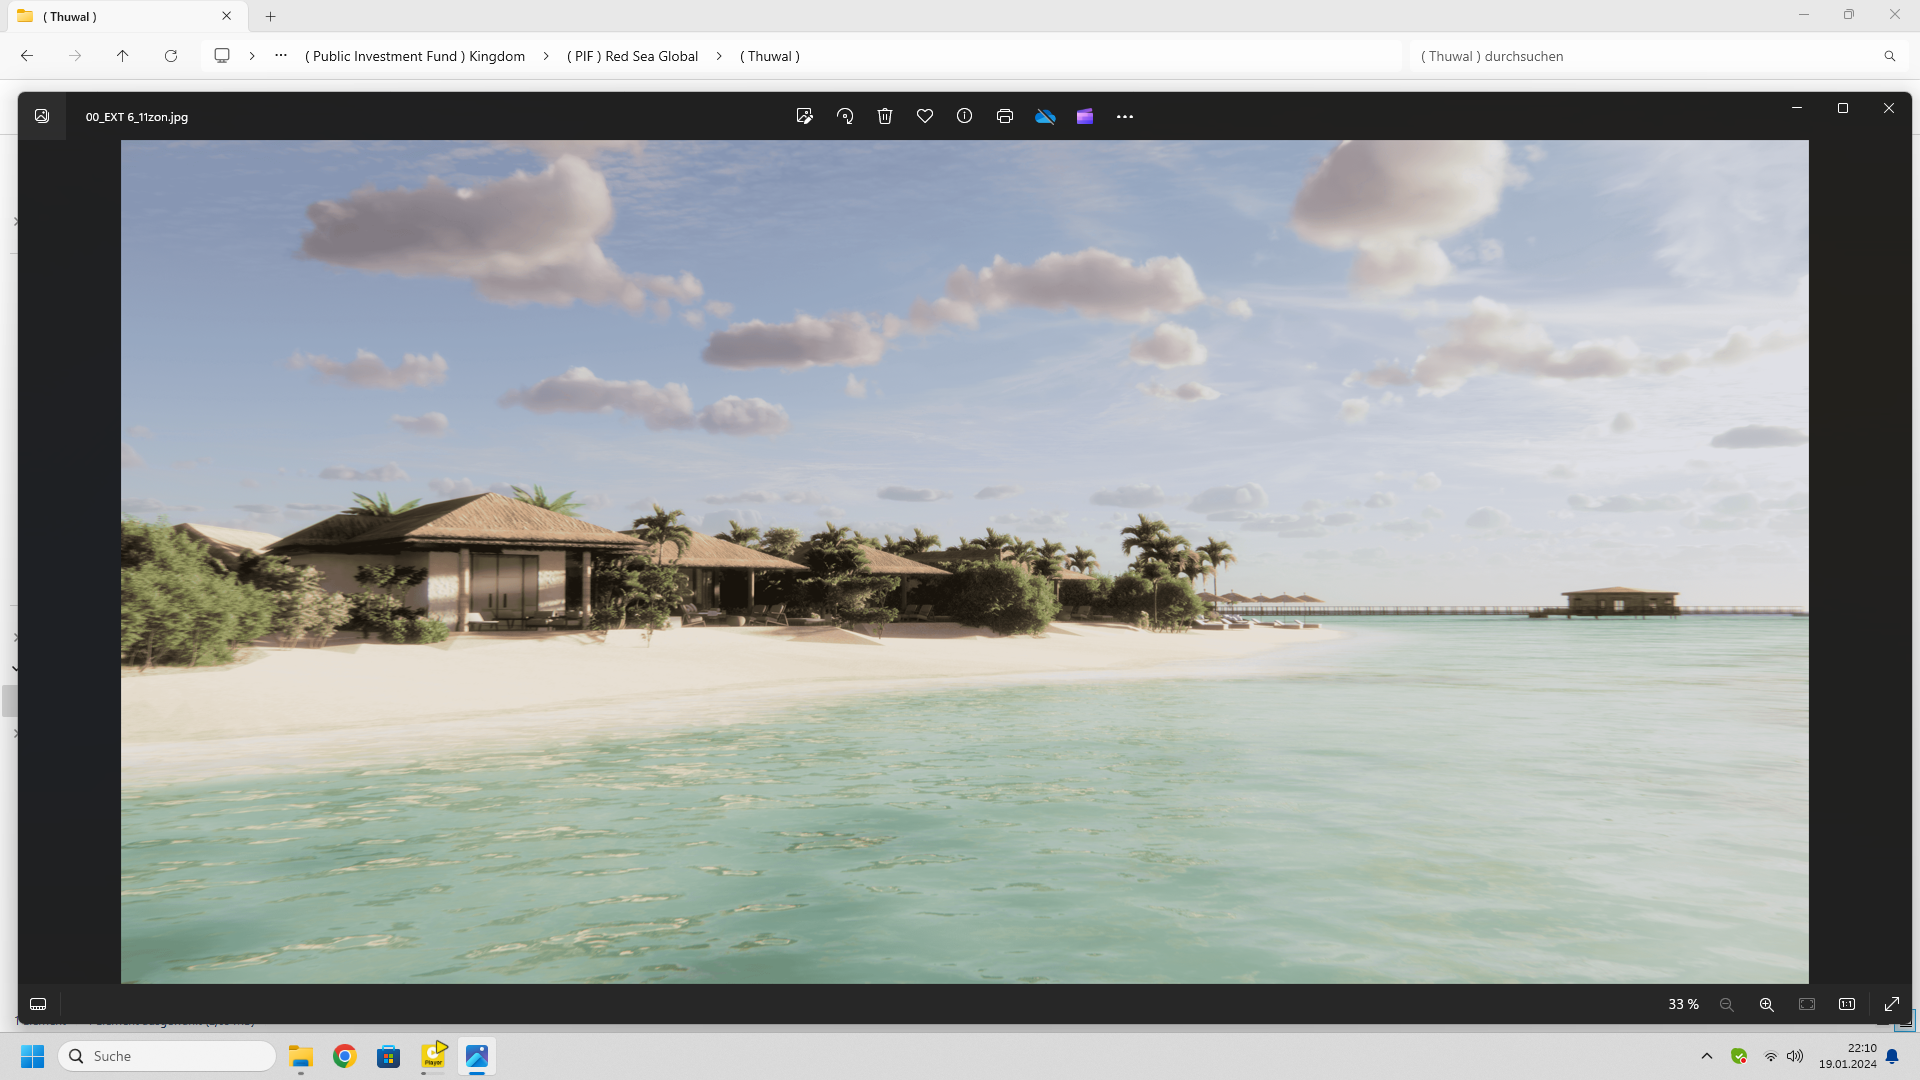
Task: Click file name 00_EXT 6_11zon.jpg
Action: click(137, 117)
